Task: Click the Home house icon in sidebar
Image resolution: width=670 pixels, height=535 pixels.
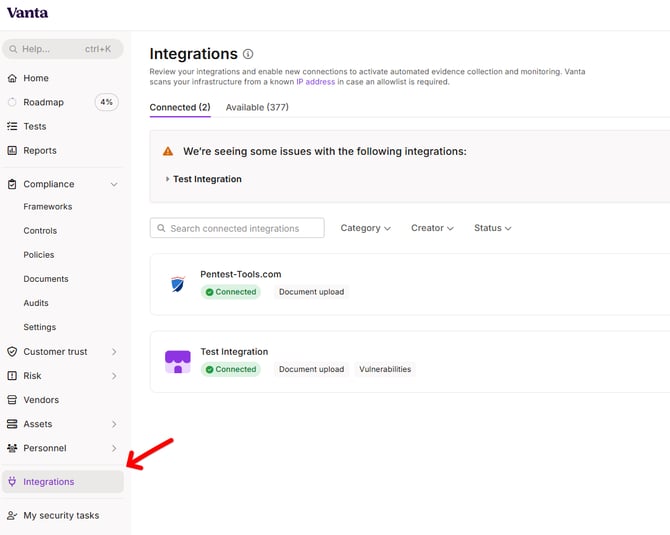Action: [12, 78]
